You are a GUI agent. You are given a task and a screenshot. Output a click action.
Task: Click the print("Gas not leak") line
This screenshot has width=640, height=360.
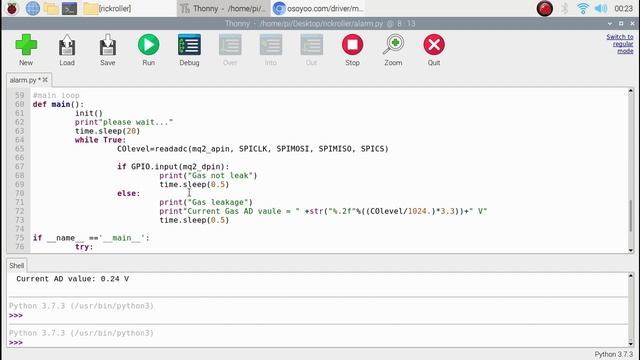point(208,176)
